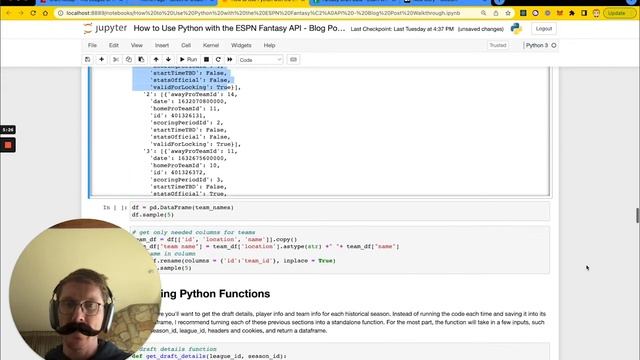Open the View menu
Screen dimensions: 640x360
point(137,45)
